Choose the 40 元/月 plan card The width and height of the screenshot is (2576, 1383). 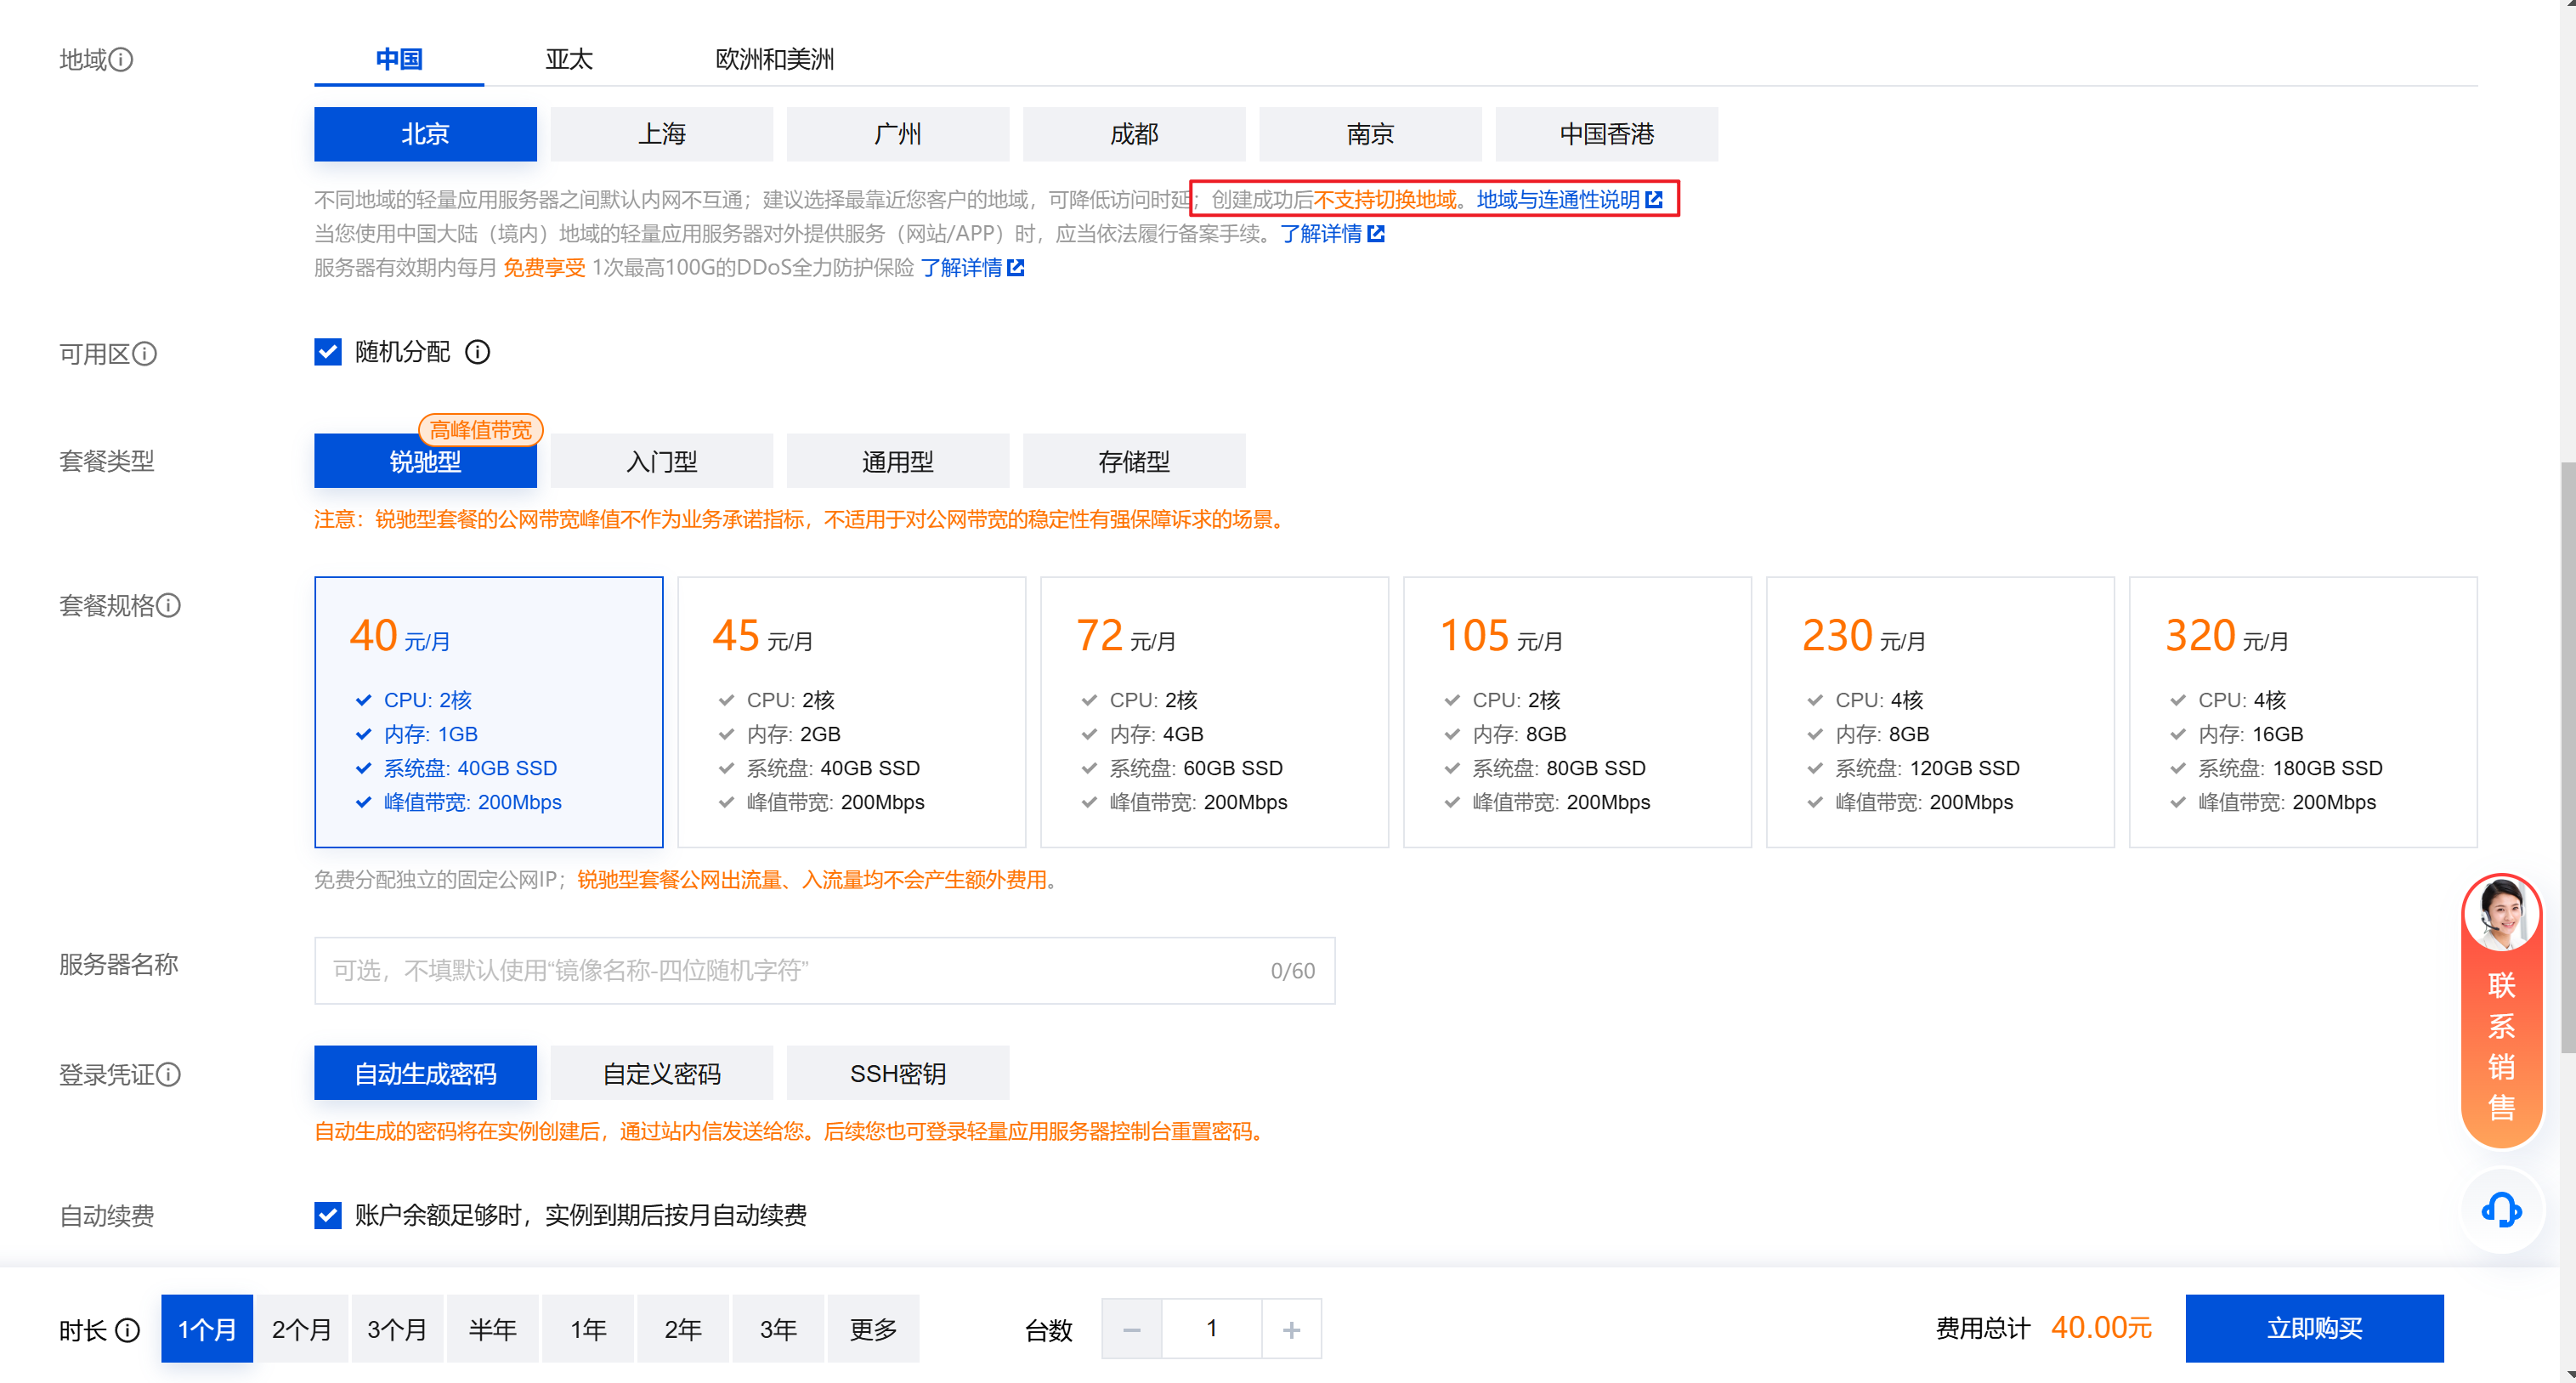488,712
